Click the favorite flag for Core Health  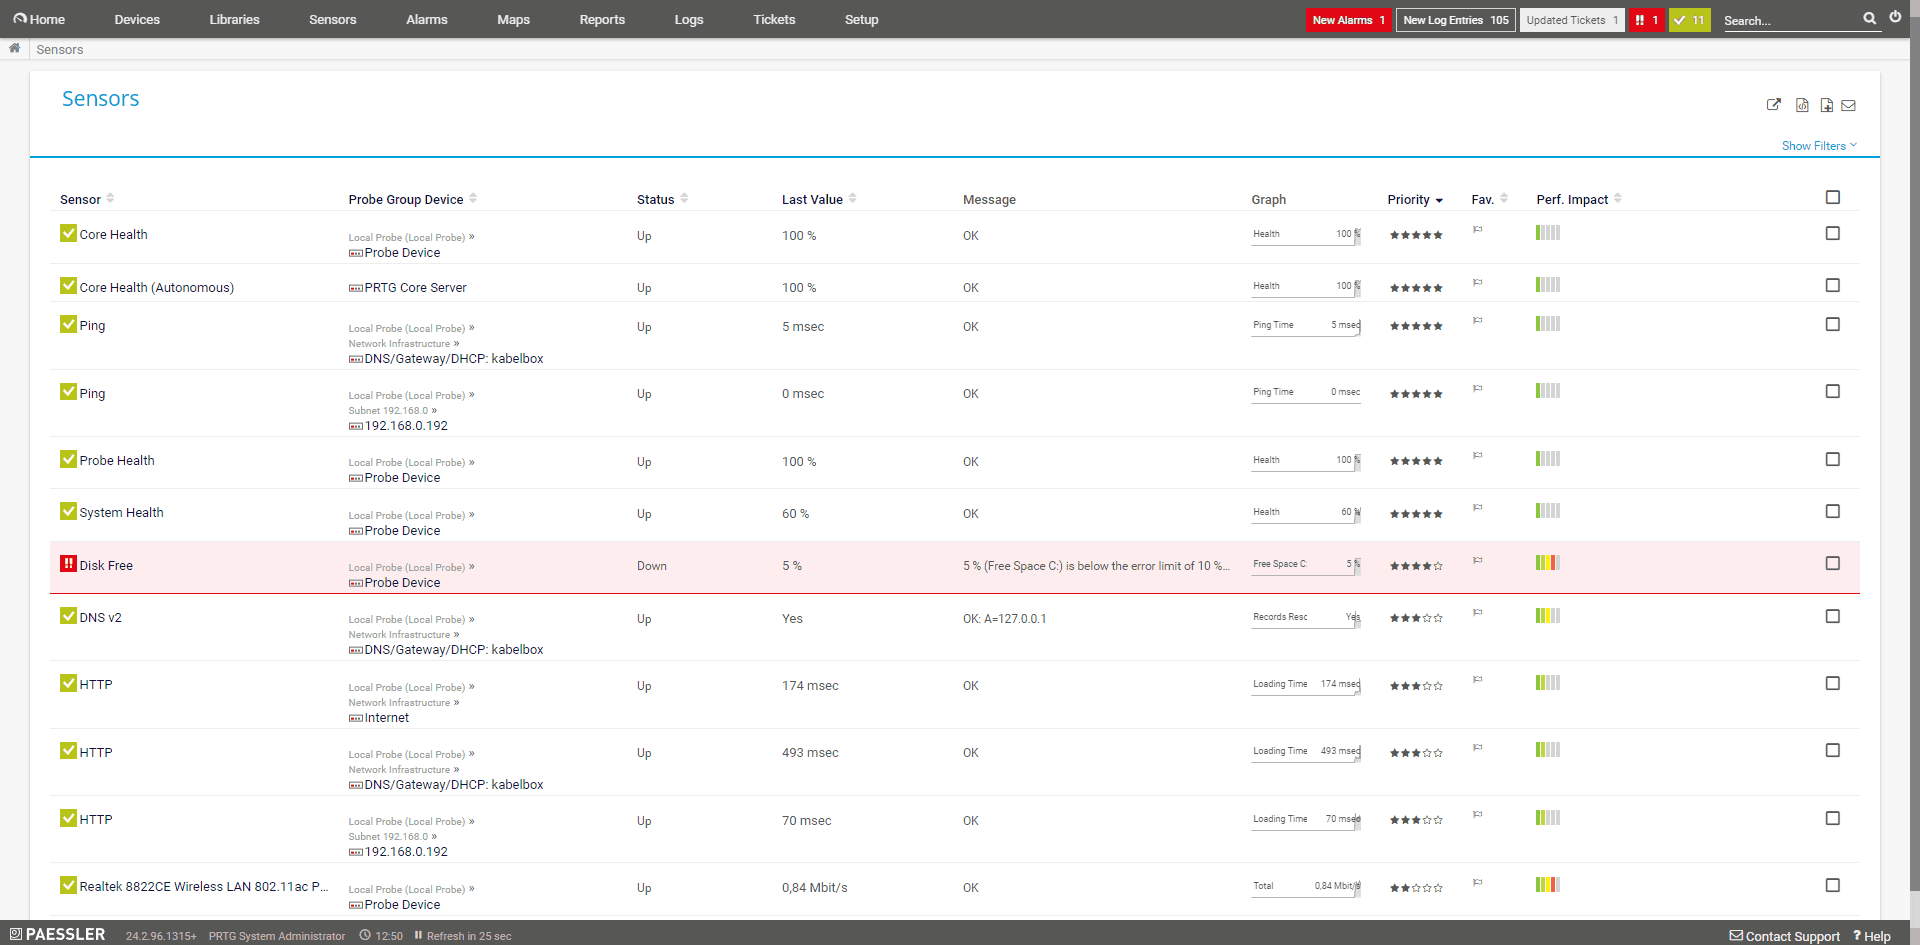click(x=1477, y=230)
